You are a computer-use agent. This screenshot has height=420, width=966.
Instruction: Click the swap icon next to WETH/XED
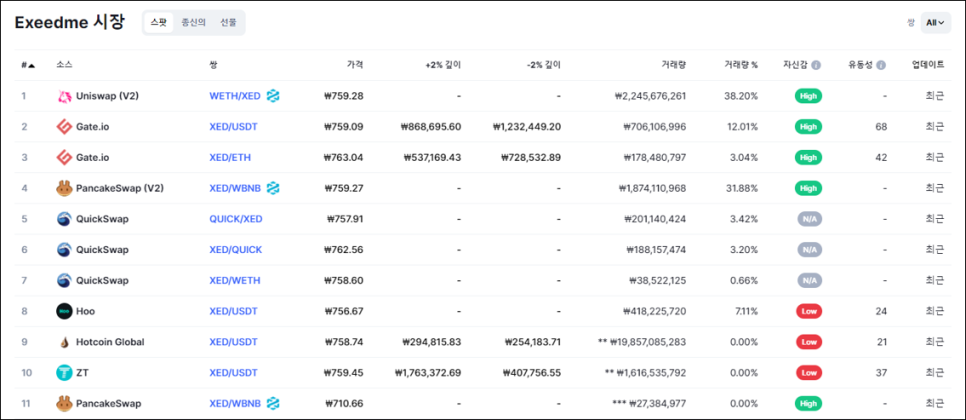coord(272,96)
